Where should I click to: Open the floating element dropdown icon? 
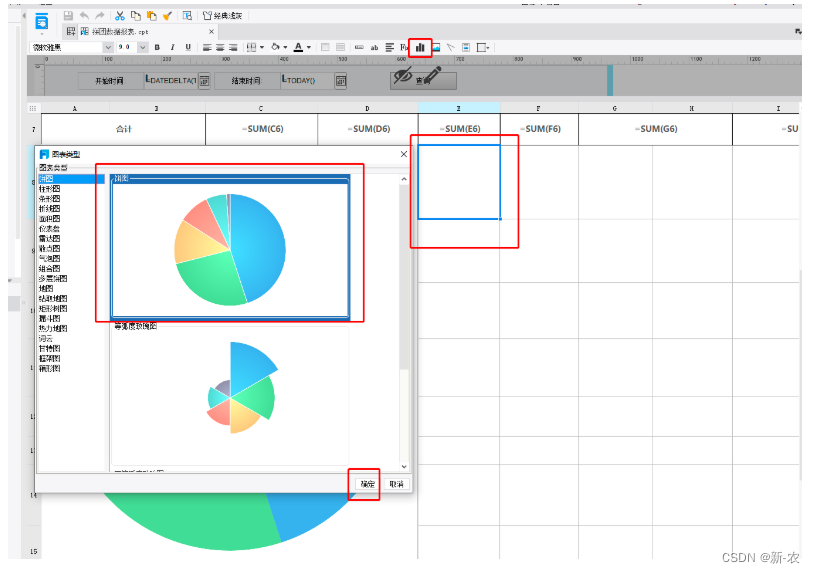pyautogui.click(x=483, y=47)
